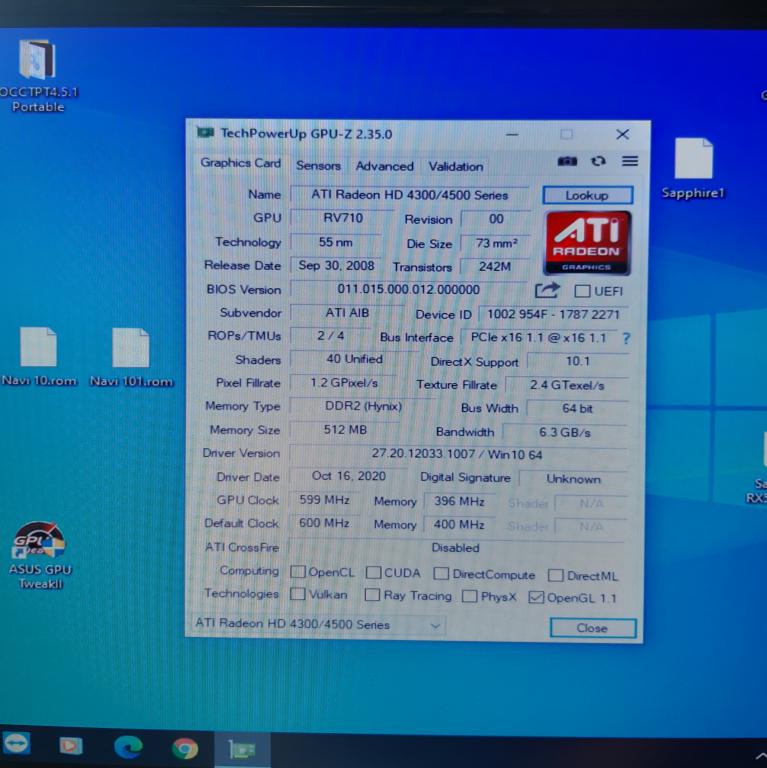Click the Pixel Fillrate 1.2 GPixel/s value
767x768 pixels.
click(x=344, y=383)
